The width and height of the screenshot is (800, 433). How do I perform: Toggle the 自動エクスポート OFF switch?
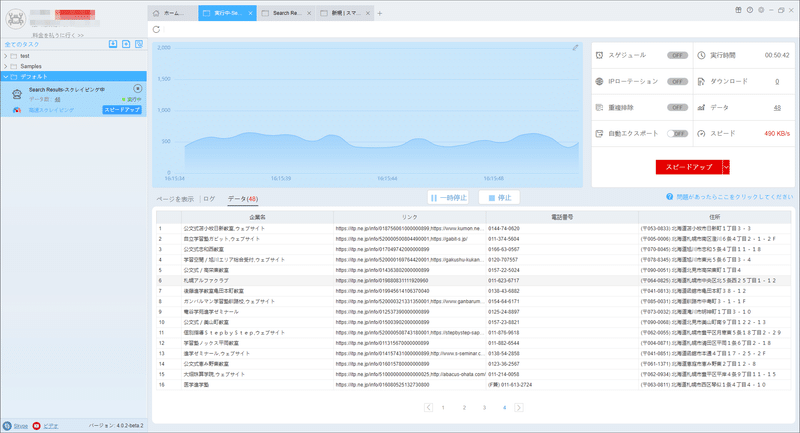677,134
